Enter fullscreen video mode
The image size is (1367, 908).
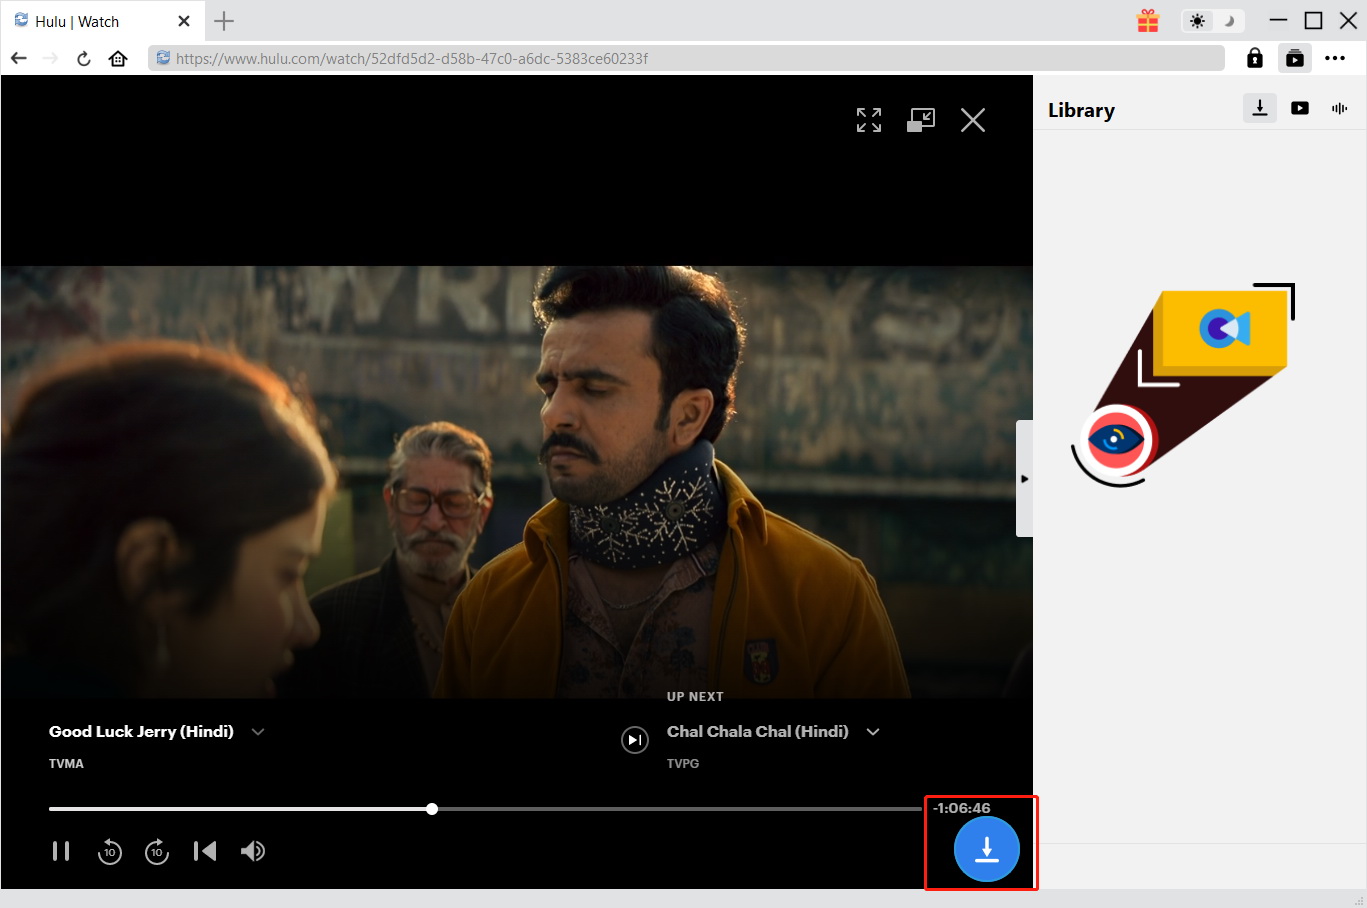coord(869,120)
